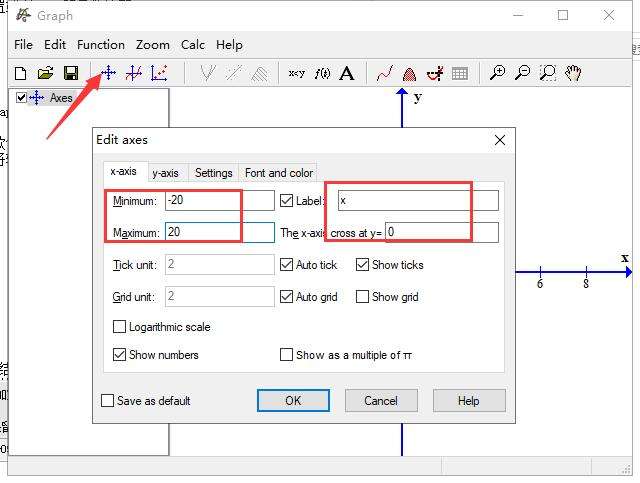
Task: Click the New document toolbar icon
Action: click(21, 73)
